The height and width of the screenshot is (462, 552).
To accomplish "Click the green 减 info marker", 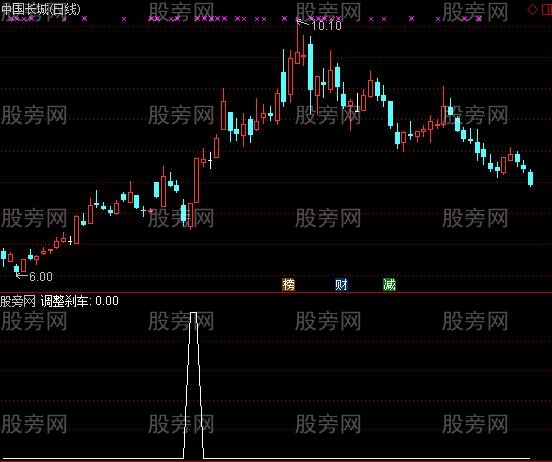I will click(x=389, y=285).
